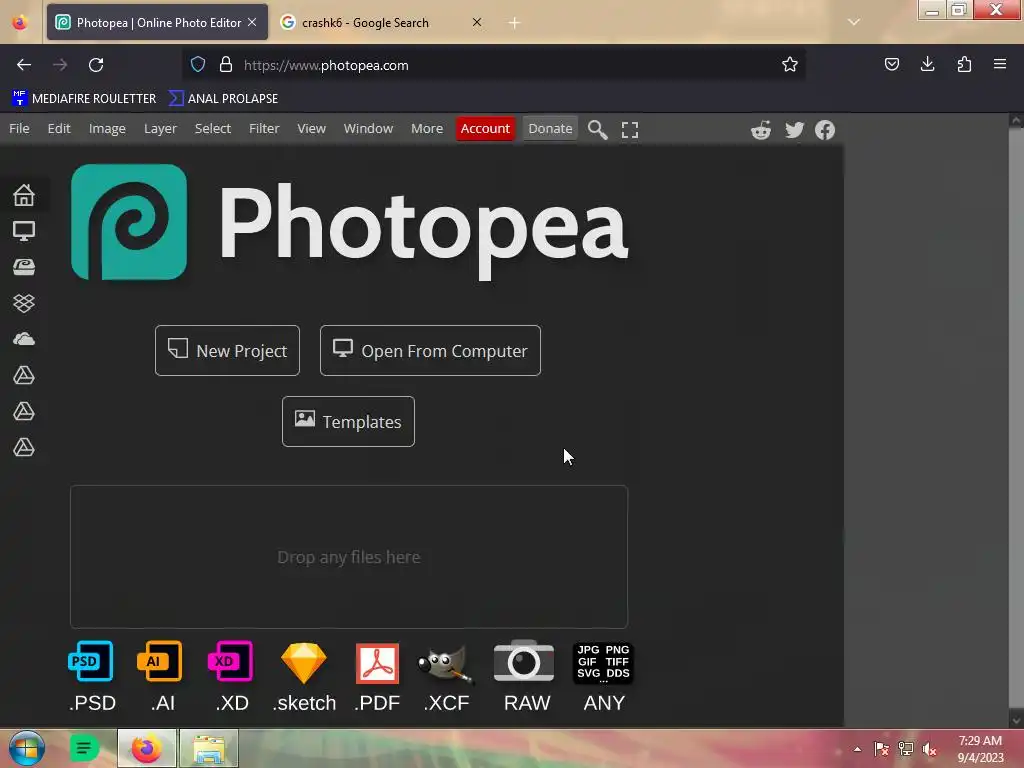This screenshot has width=1024, height=768.
Task: Start a New Project
Action: click(227, 351)
